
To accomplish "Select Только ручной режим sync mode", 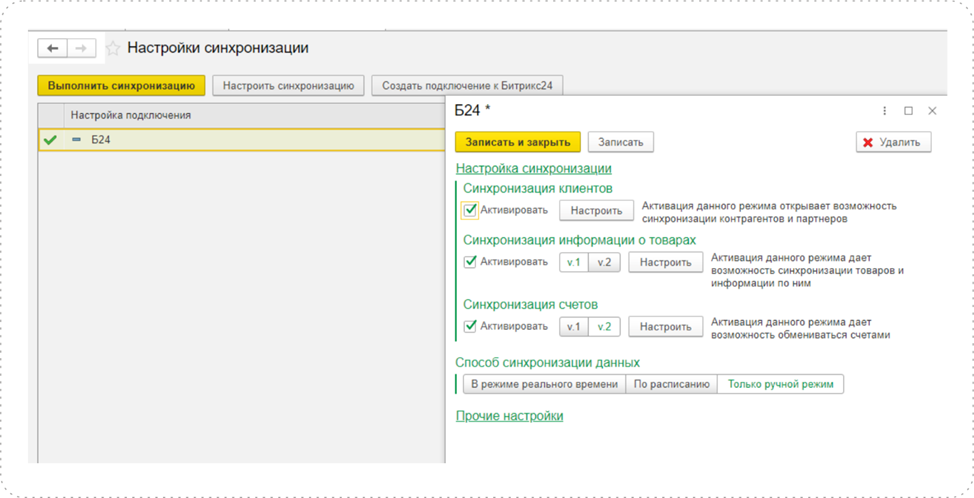I will (x=781, y=384).
